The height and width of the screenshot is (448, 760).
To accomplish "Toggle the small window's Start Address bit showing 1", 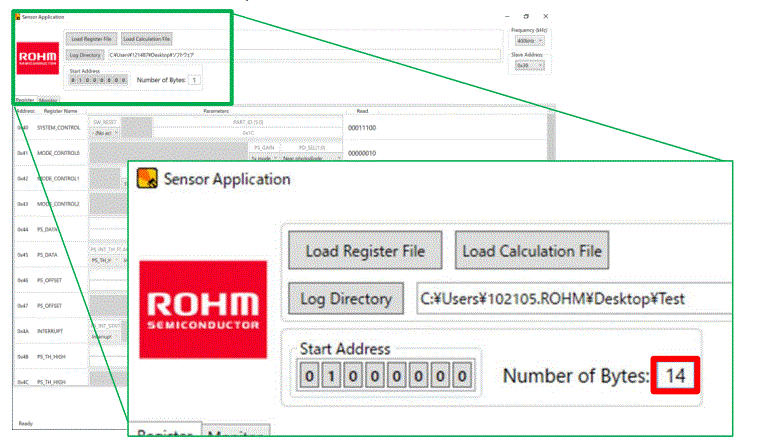I will click(80, 80).
